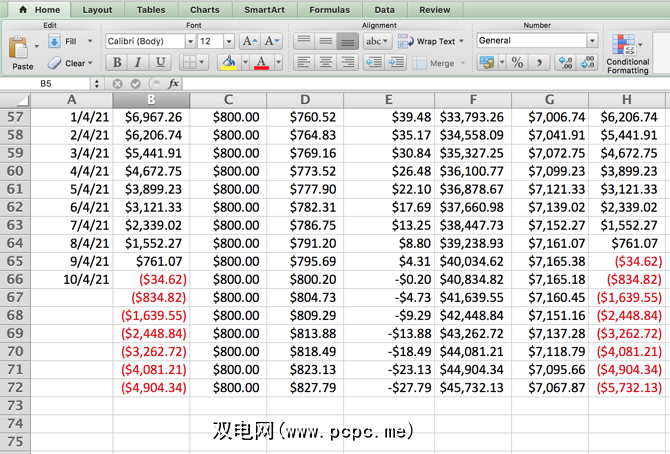The height and width of the screenshot is (454, 670).
Task: Click the decrease indent icon
Action: point(373,62)
